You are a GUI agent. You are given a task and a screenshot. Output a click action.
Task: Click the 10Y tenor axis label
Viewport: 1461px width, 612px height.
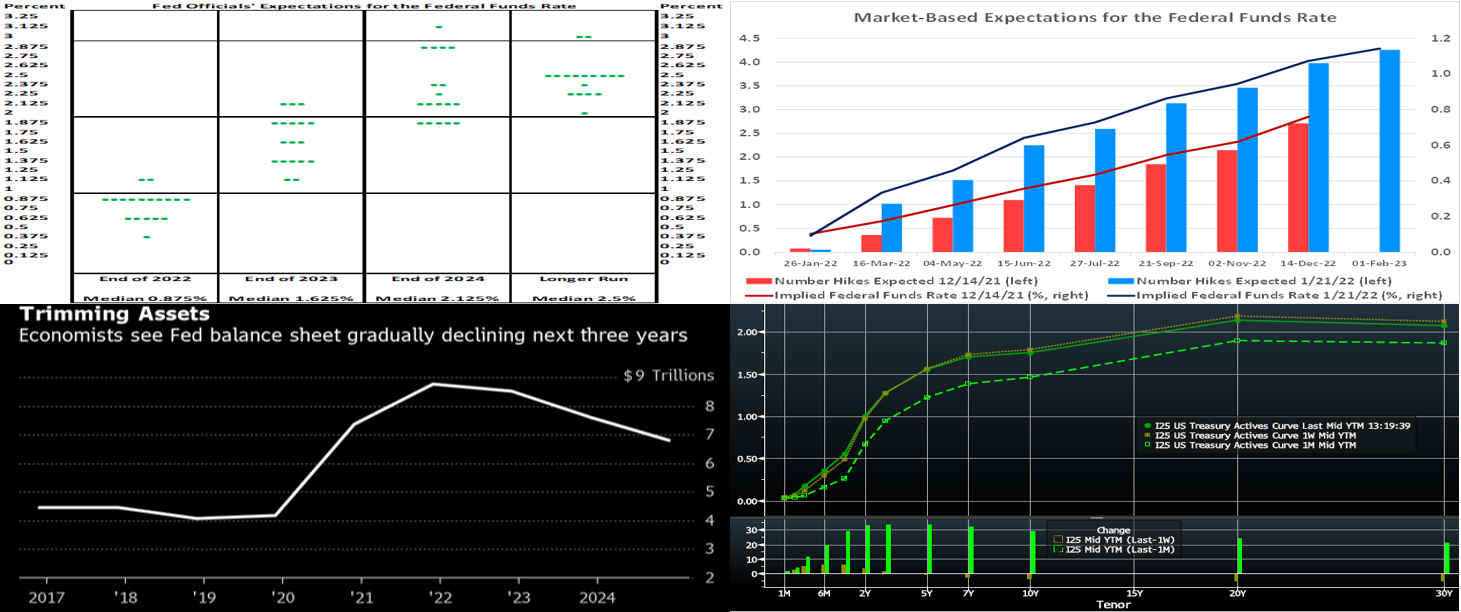tap(1031, 593)
